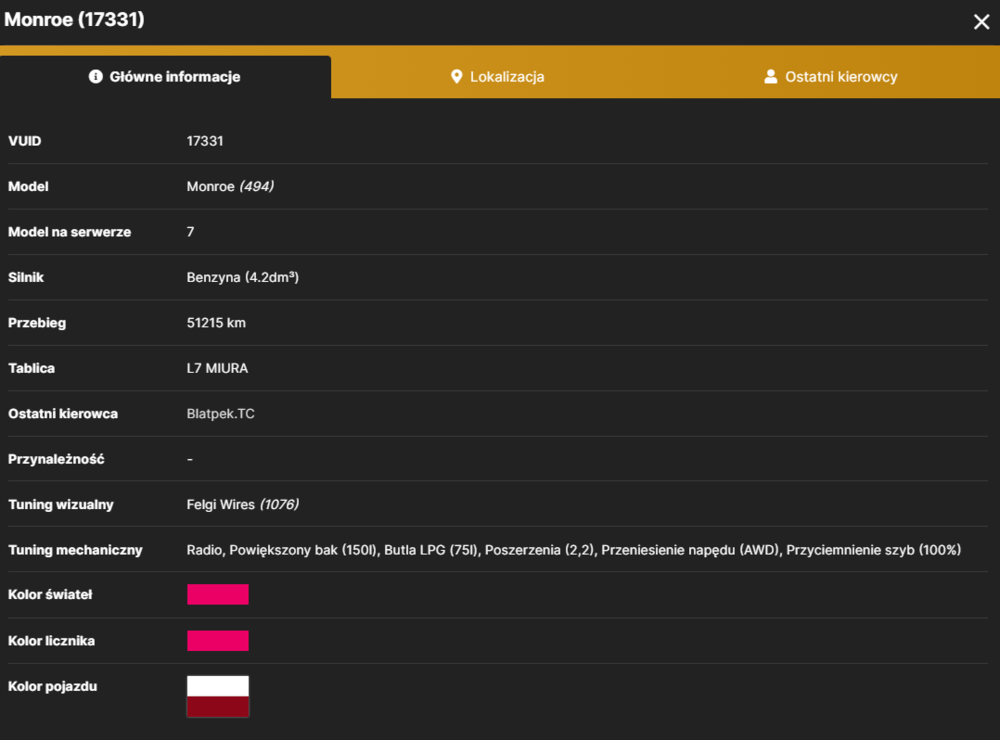This screenshot has width=1000, height=740.
Task: Click the Kolor licznika label
Action: pos(52,640)
